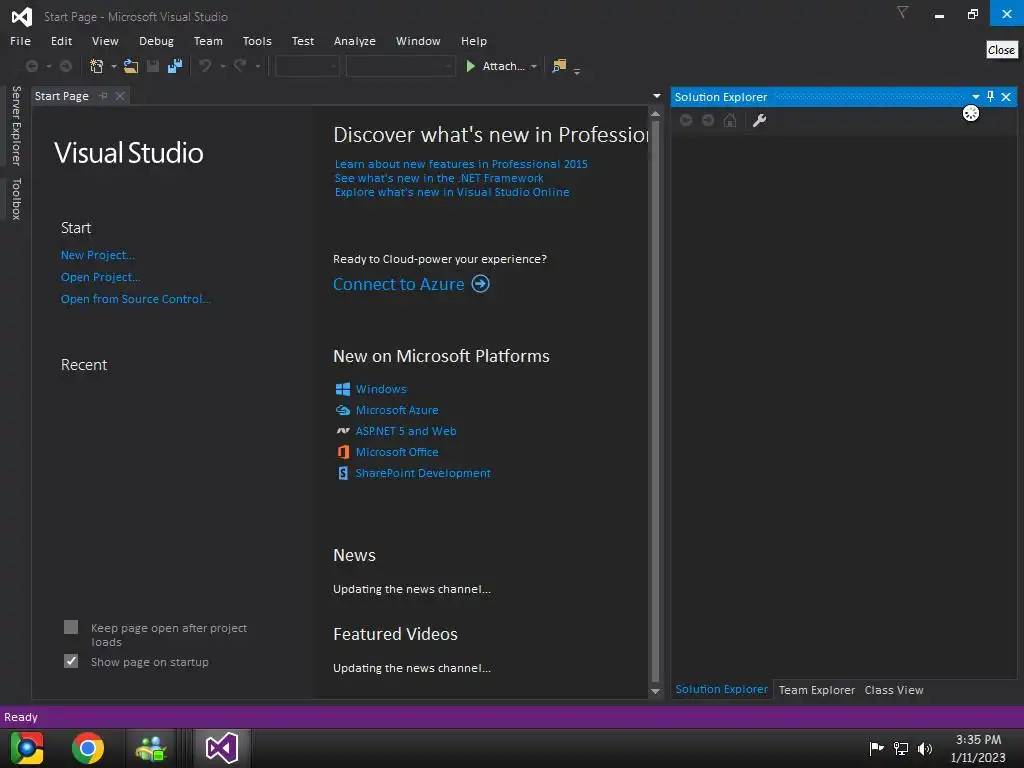This screenshot has width=1024, height=768.
Task: Expand the Undo history dropdown arrow
Action: click(x=222, y=67)
